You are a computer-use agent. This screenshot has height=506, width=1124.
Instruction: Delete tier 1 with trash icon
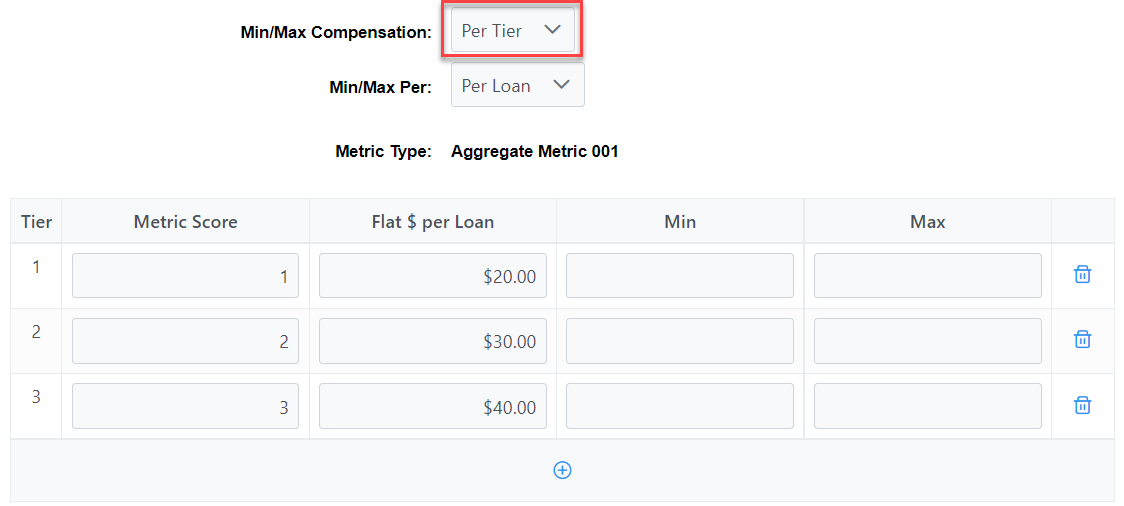[x=1082, y=275]
